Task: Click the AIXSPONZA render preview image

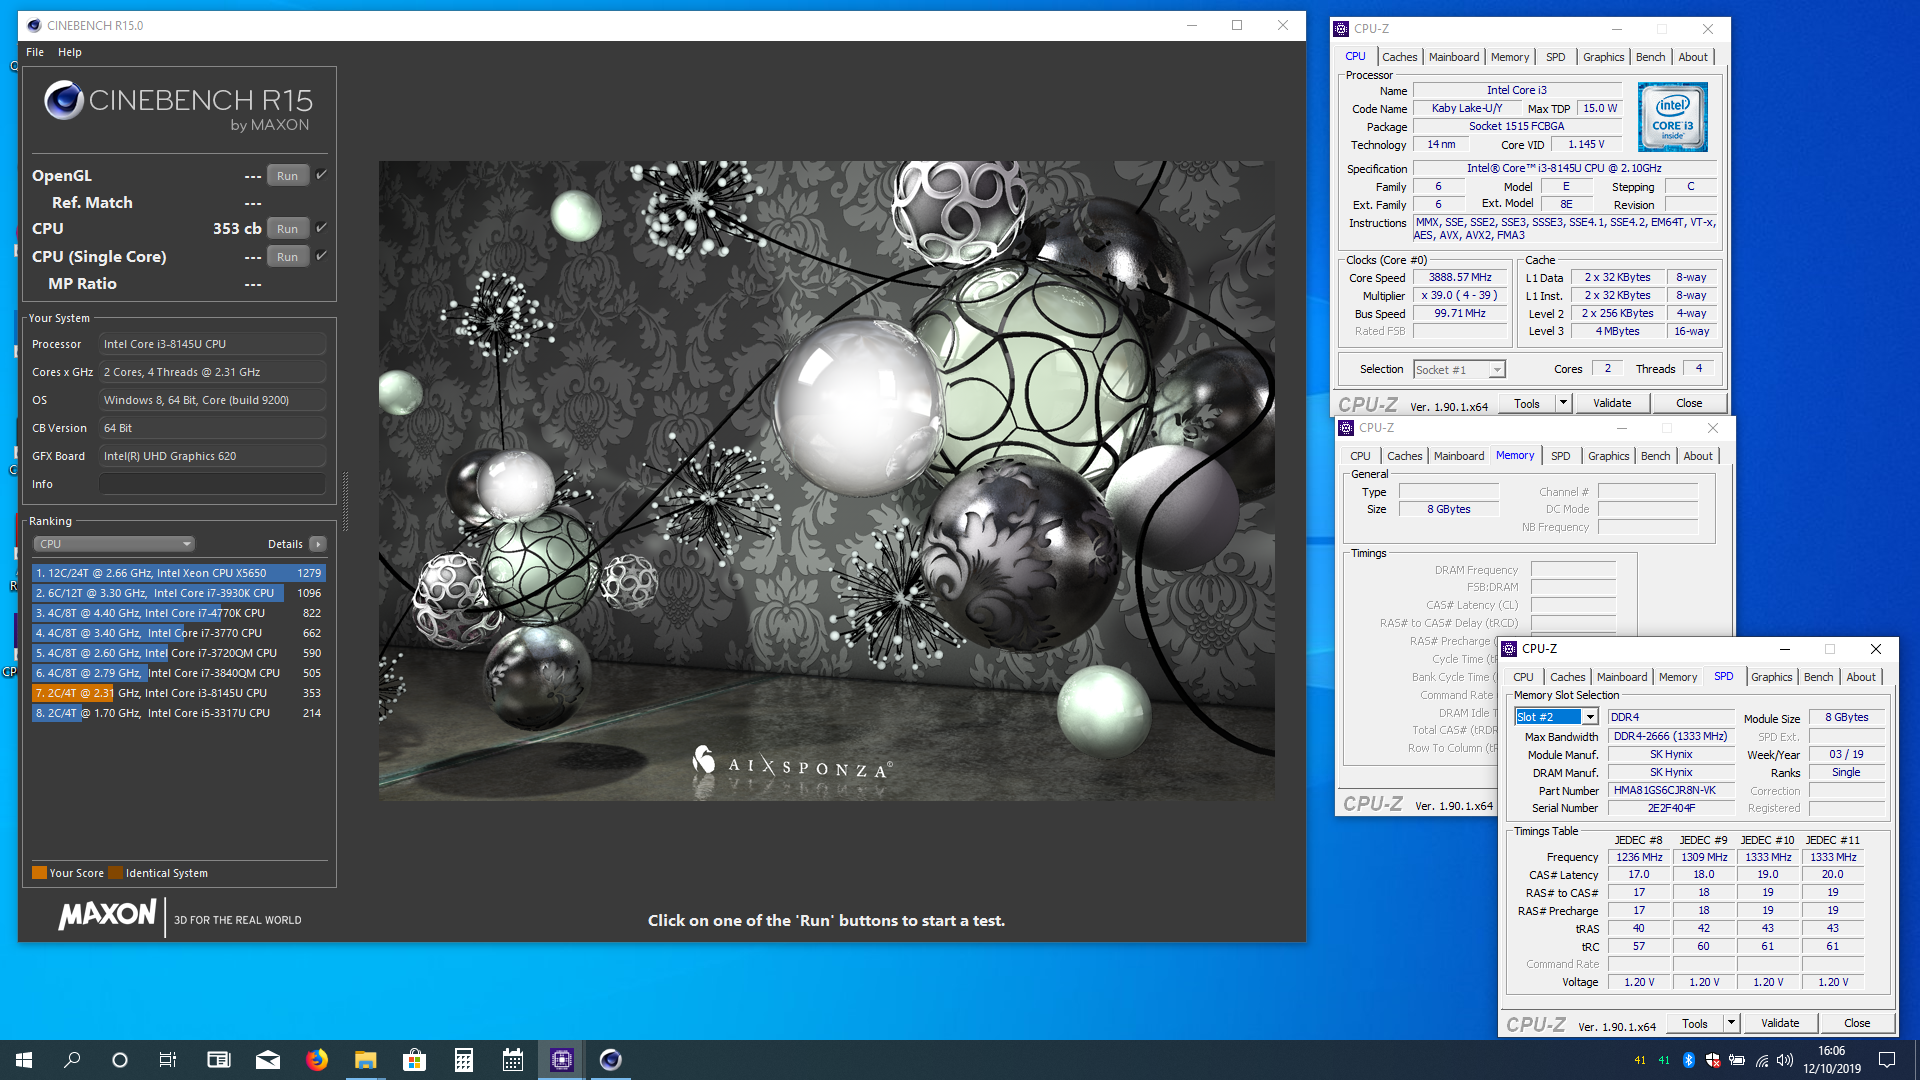Action: pos(826,480)
